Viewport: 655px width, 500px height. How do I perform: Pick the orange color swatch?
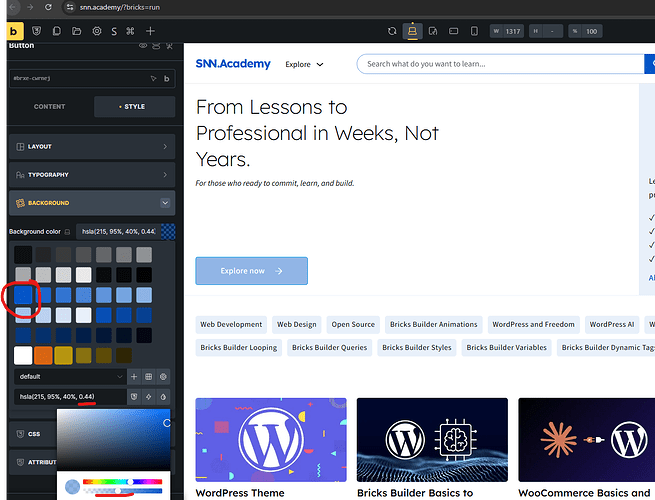43,355
